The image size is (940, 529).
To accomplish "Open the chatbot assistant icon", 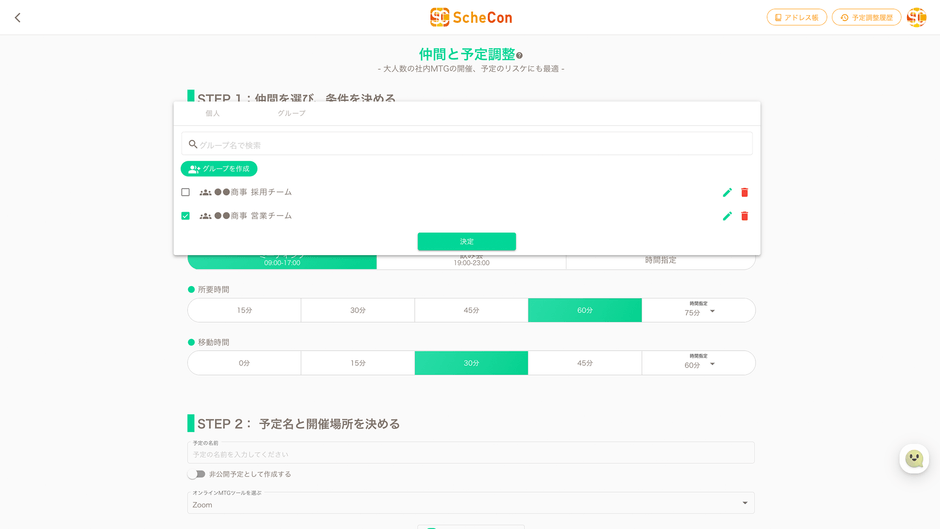I will [x=914, y=459].
